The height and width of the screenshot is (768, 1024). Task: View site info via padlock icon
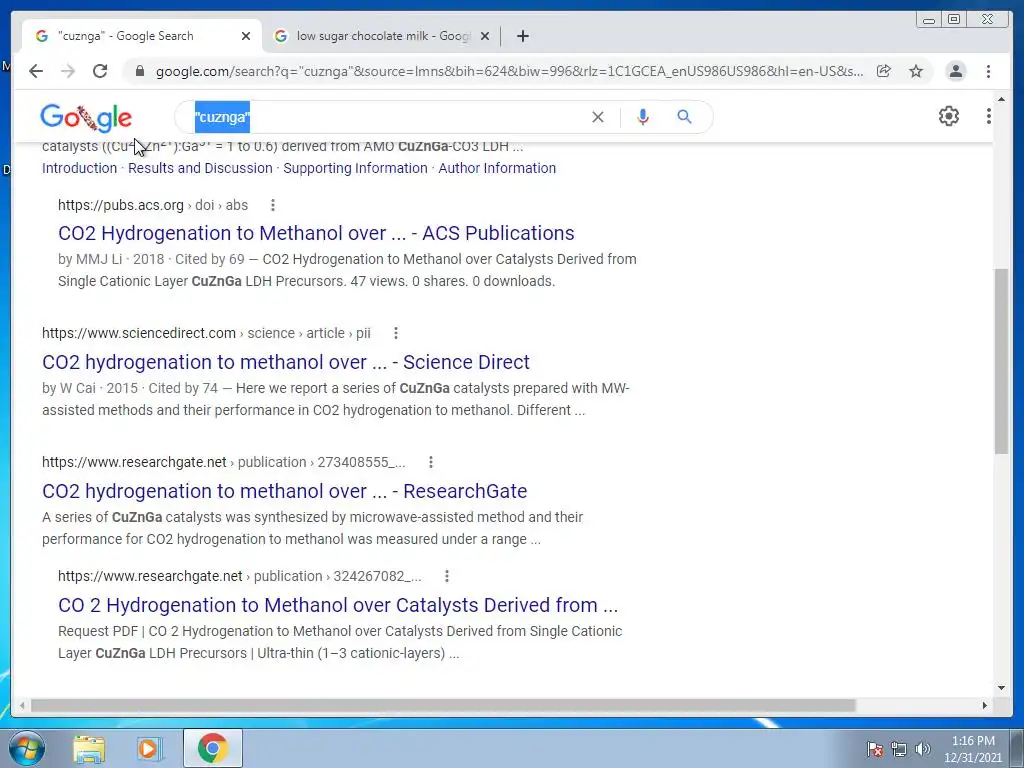coord(139,71)
